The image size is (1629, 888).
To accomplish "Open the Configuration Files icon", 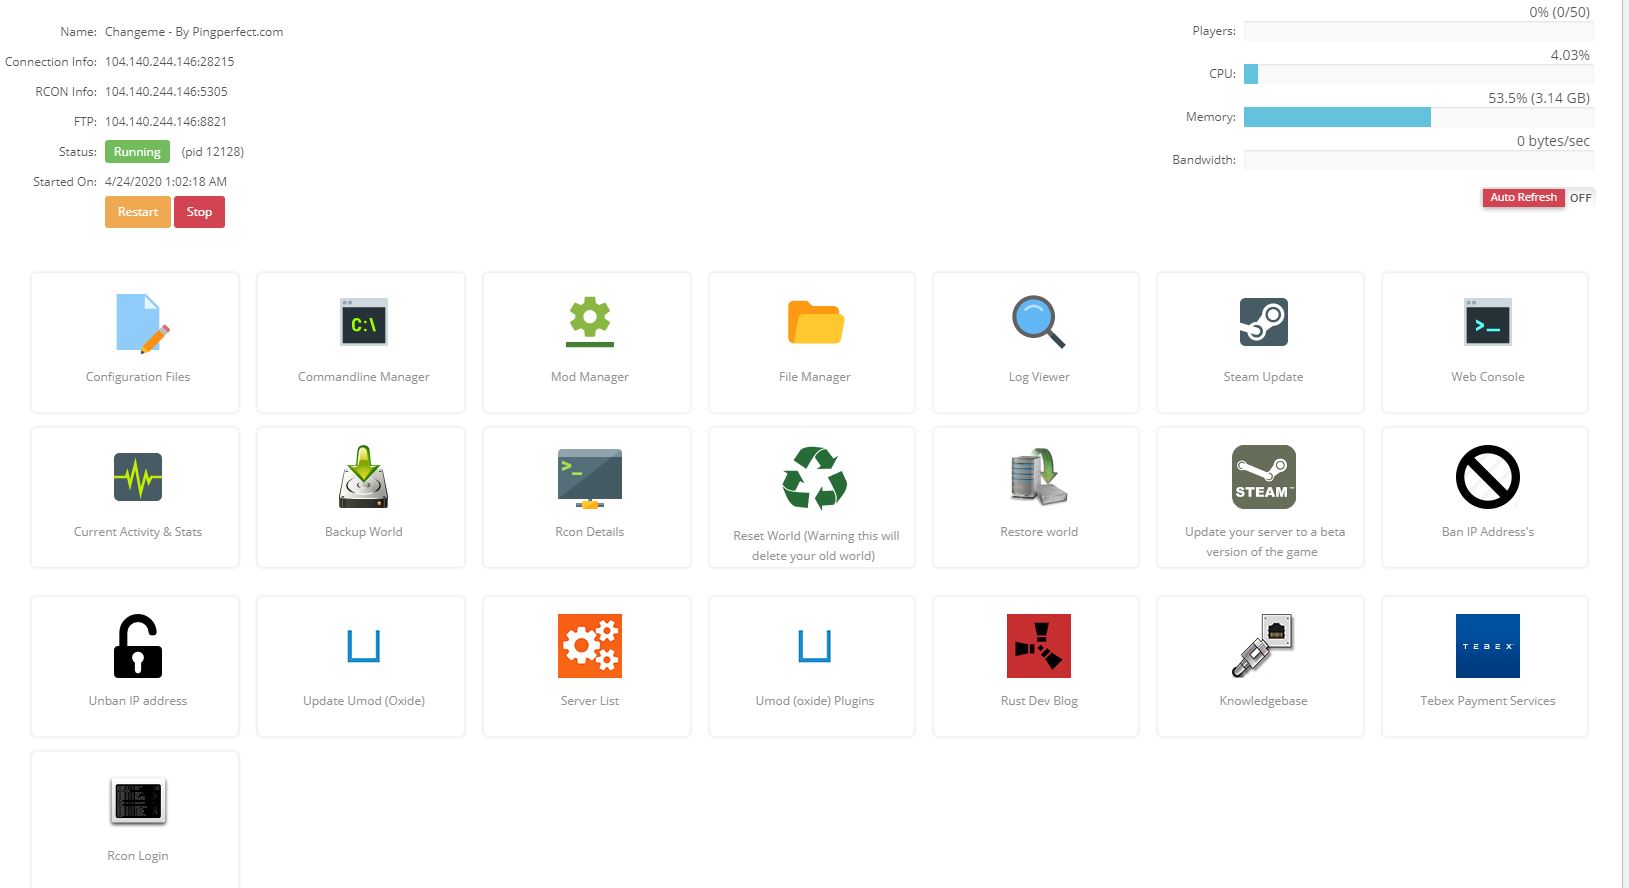I will point(137,323).
